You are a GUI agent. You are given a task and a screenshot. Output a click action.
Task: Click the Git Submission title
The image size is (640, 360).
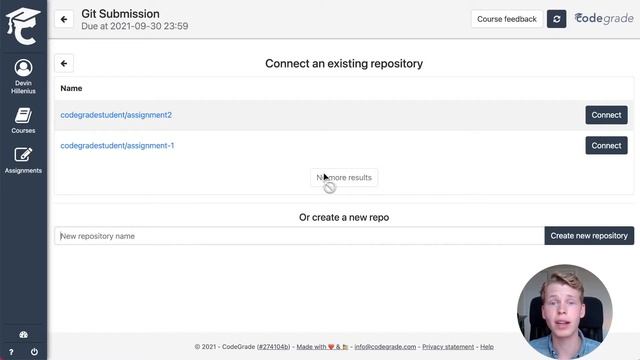[120, 14]
